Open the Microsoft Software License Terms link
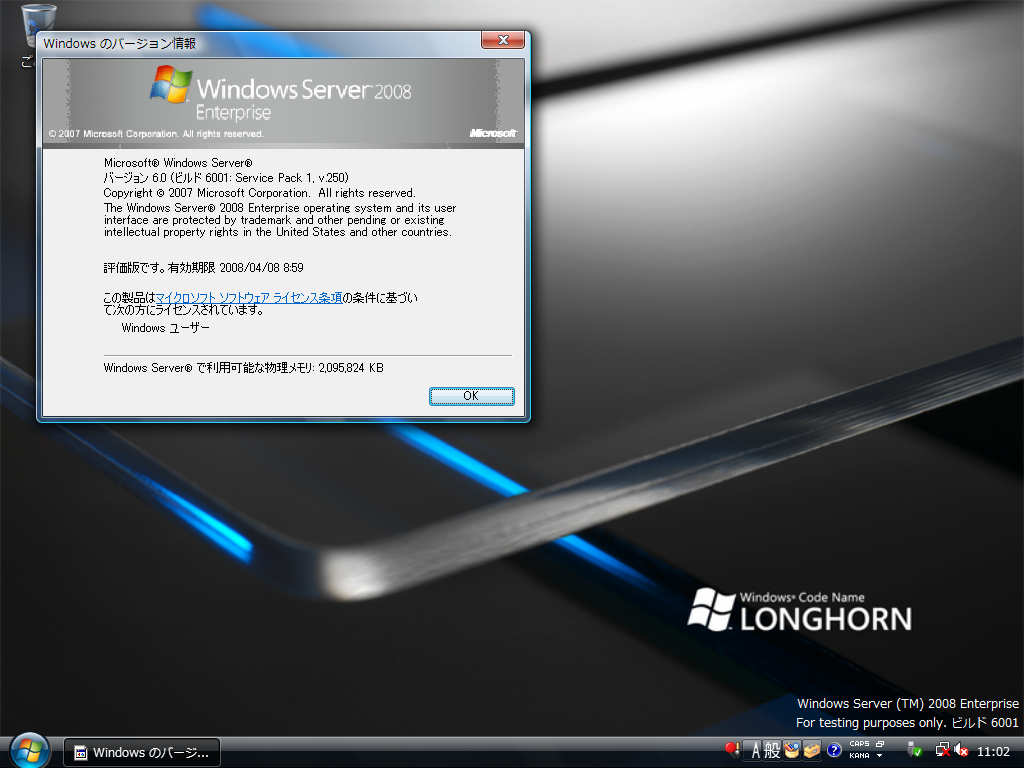The height and width of the screenshot is (768, 1024). coord(249,298)
